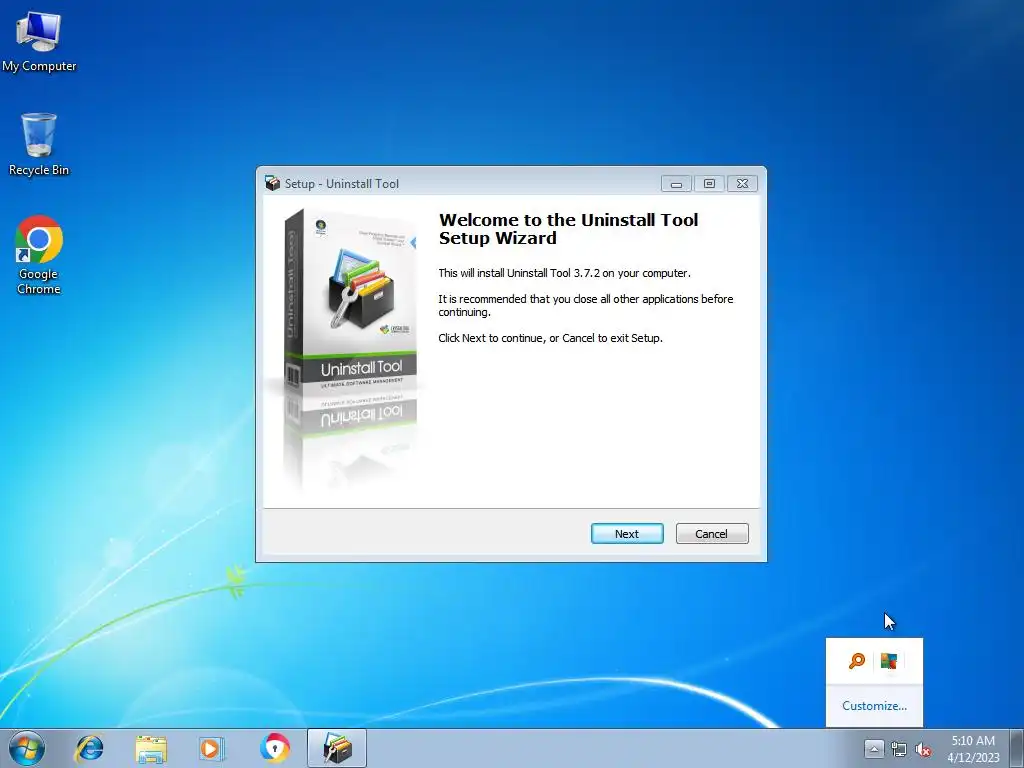The height and width of the screenshot is (768, 1024).
Task: Open the My Computer desktop icon
Action: point(39,42)
